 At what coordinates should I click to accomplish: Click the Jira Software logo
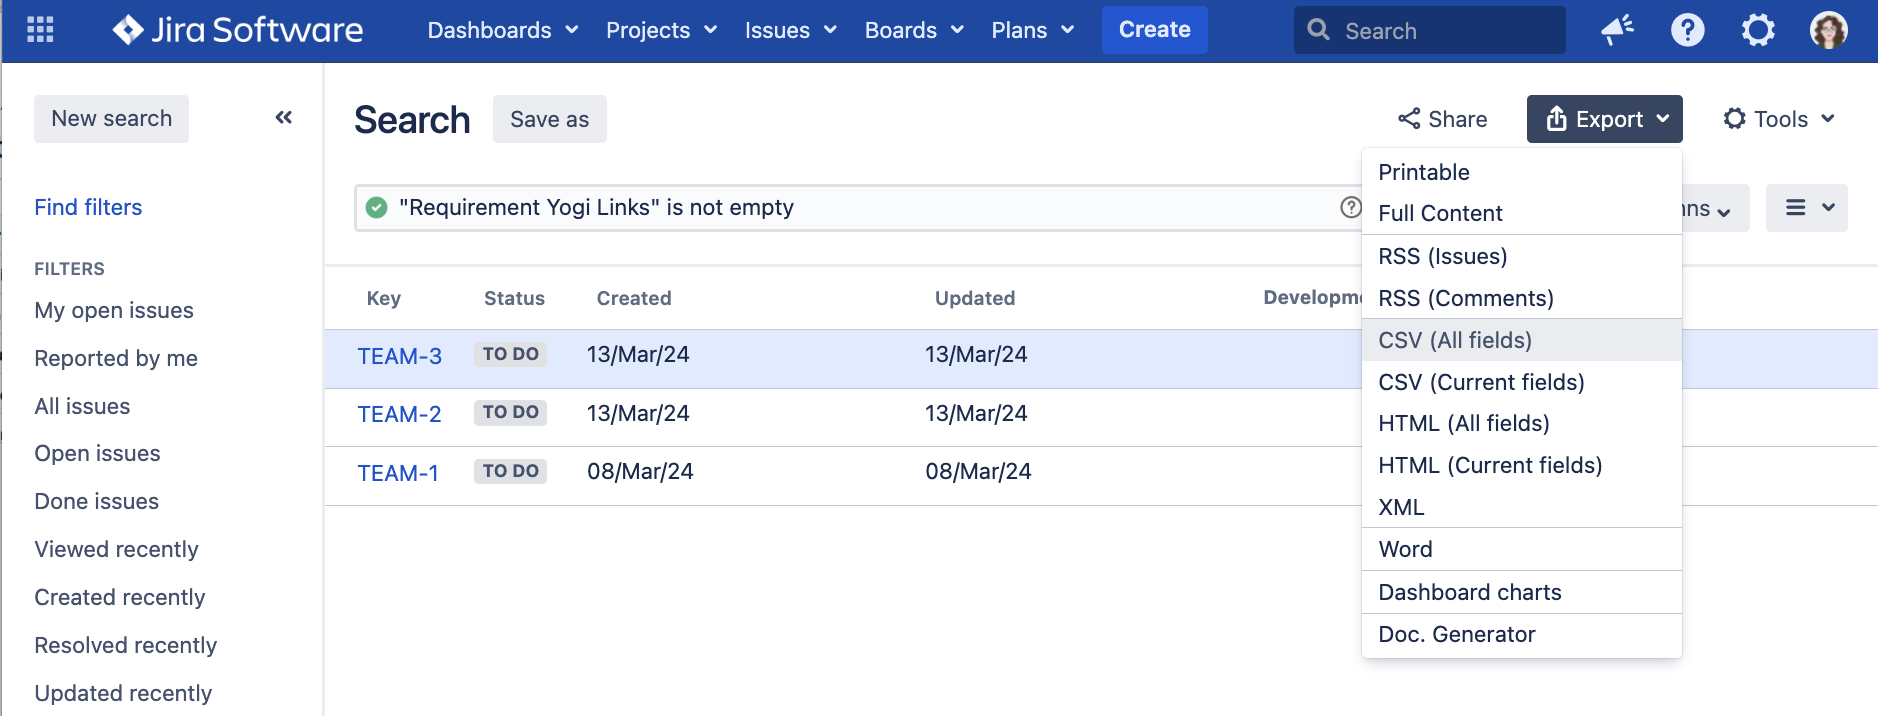tap(238, 30)
